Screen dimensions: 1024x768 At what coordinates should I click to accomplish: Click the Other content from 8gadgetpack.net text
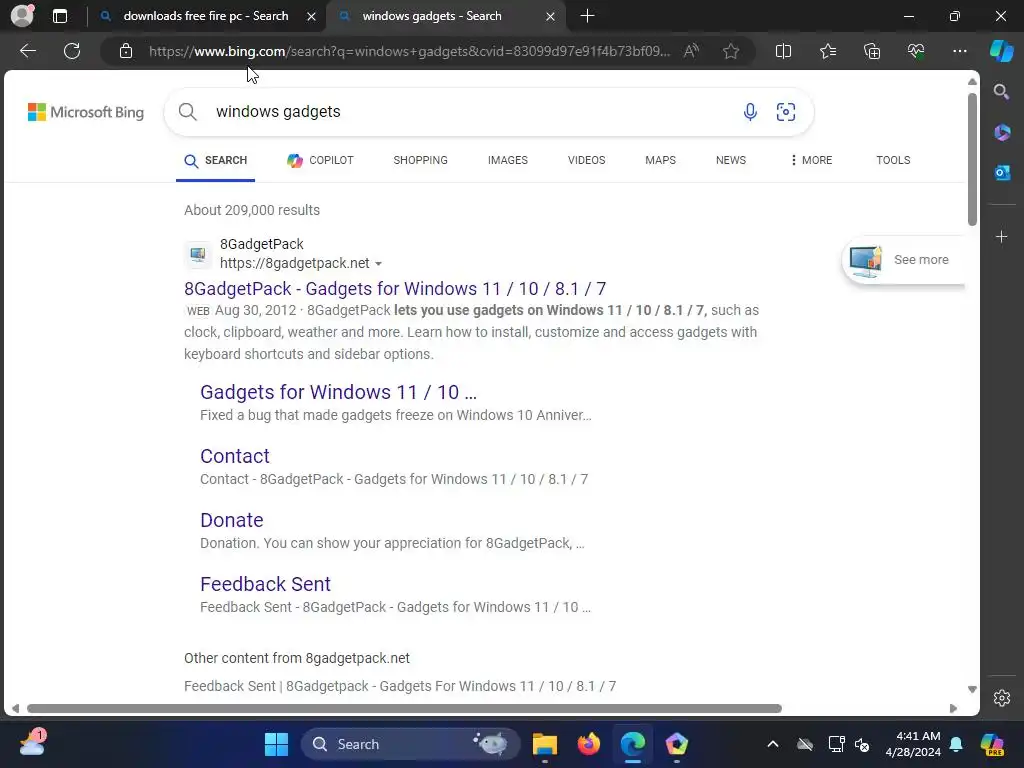(x=297, y=658)
